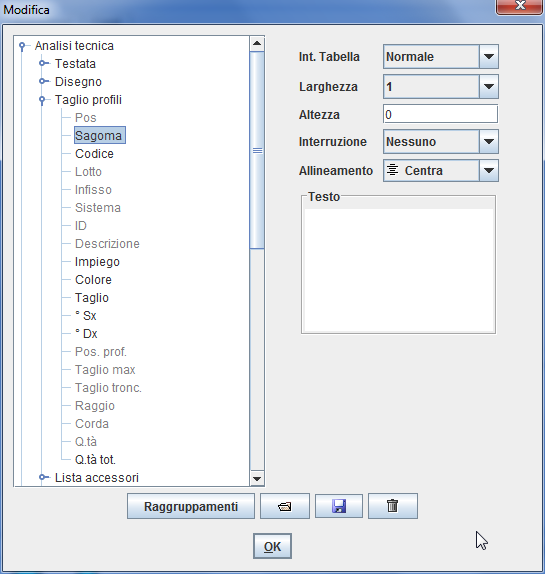Collapse the Taglio profili node

42,100
